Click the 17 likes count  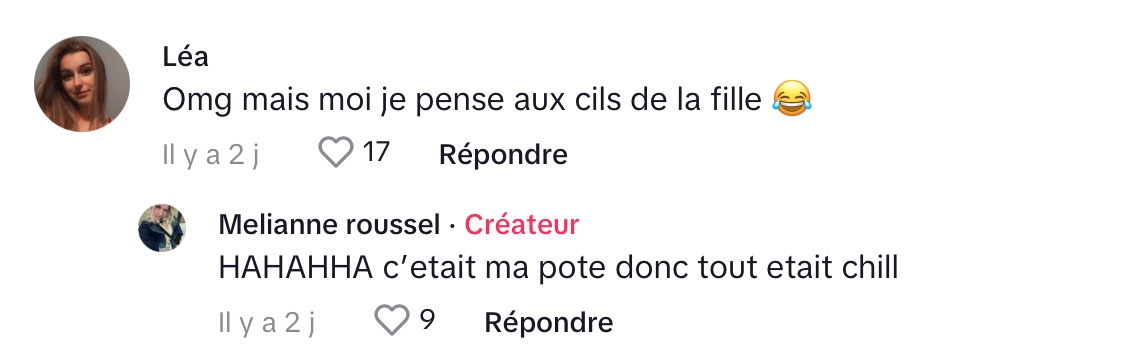coord(376,153)
